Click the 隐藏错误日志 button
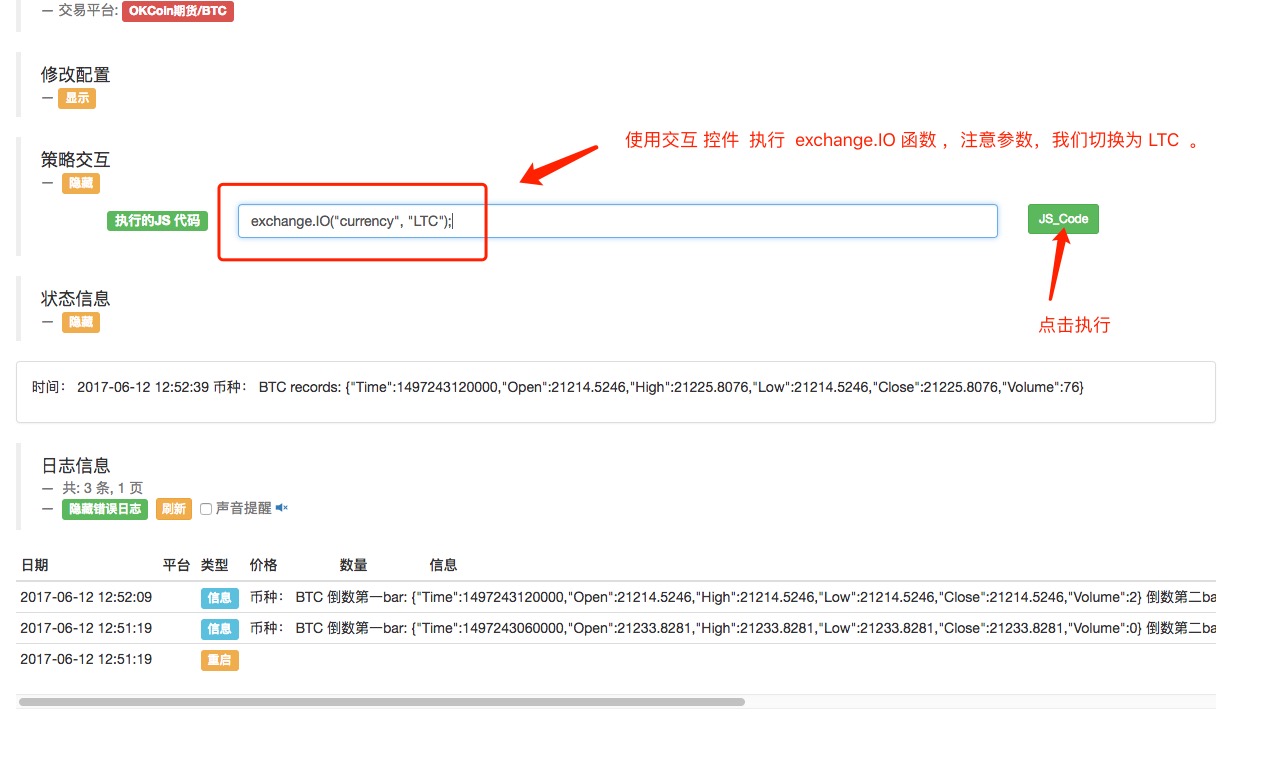This screenshot has width=1280, height=781. tap(105, 509)
